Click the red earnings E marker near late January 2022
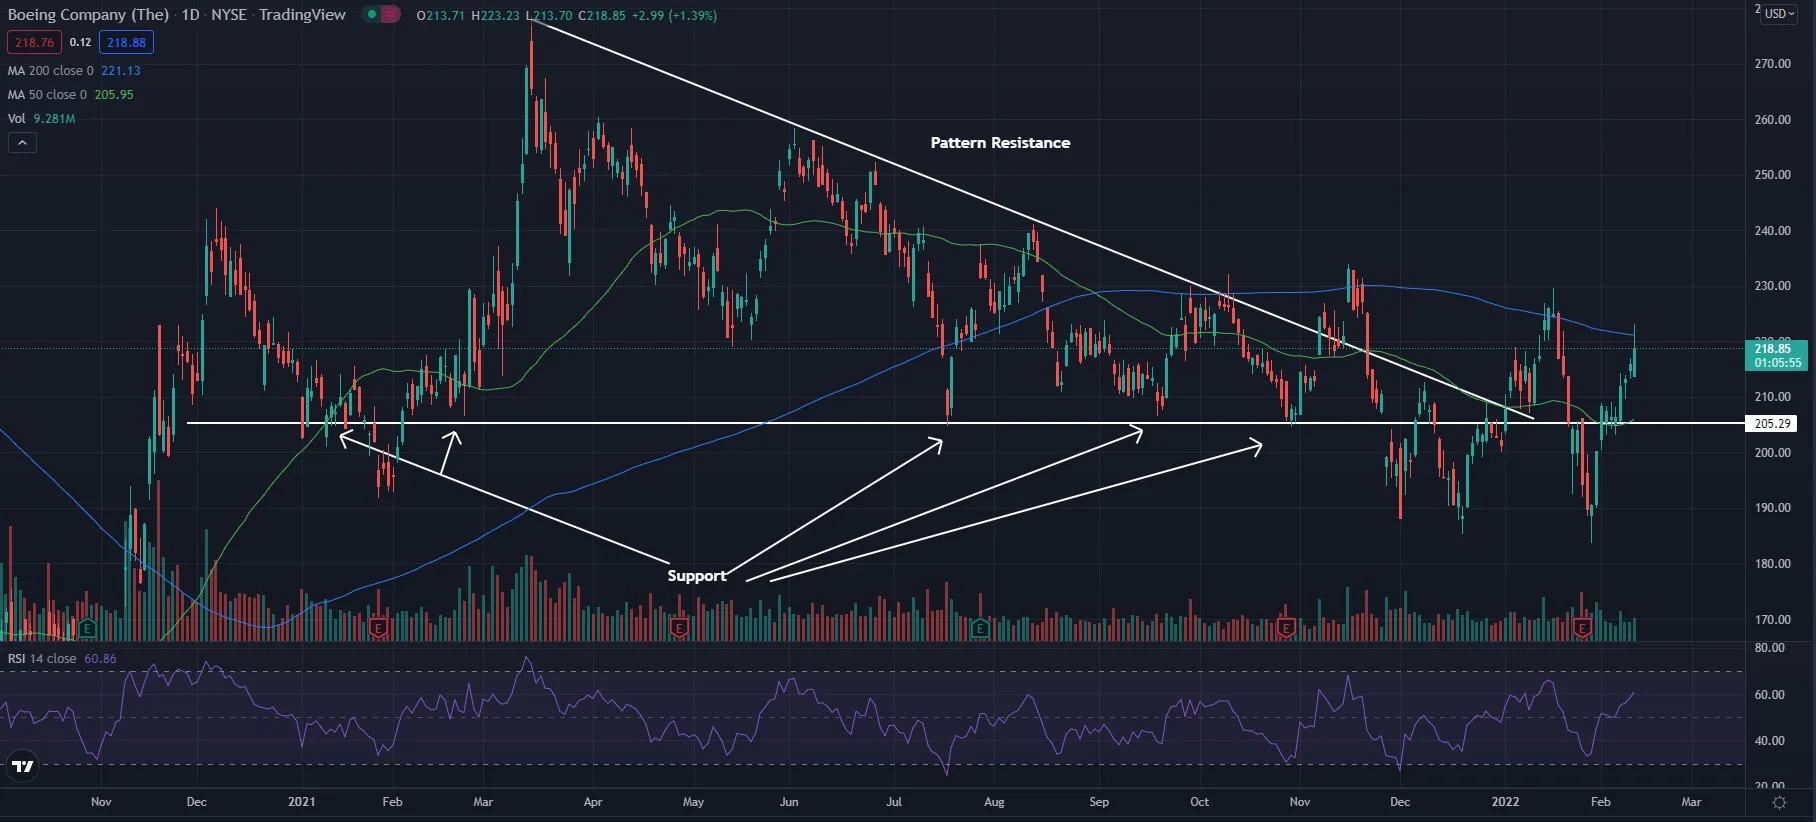 pyautogui.click(x=1582, y=628)
